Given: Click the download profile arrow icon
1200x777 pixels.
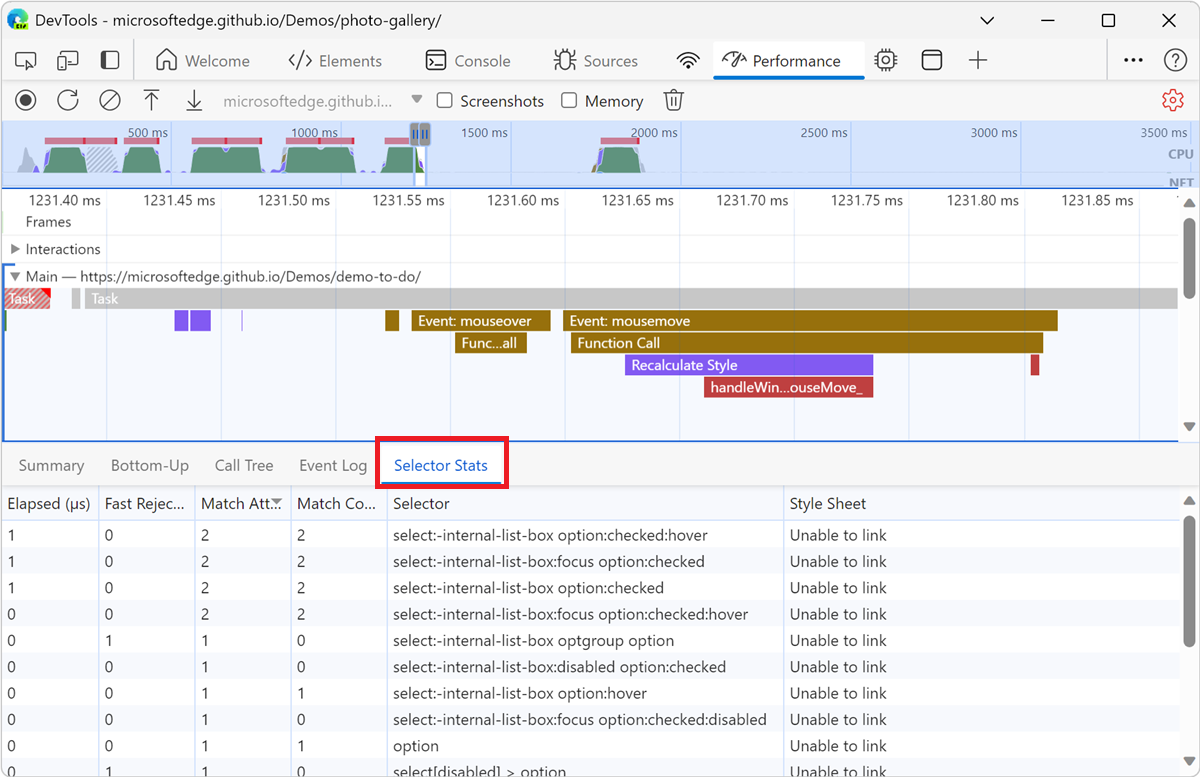Looking at the screenshot, I should click(194, 100).
